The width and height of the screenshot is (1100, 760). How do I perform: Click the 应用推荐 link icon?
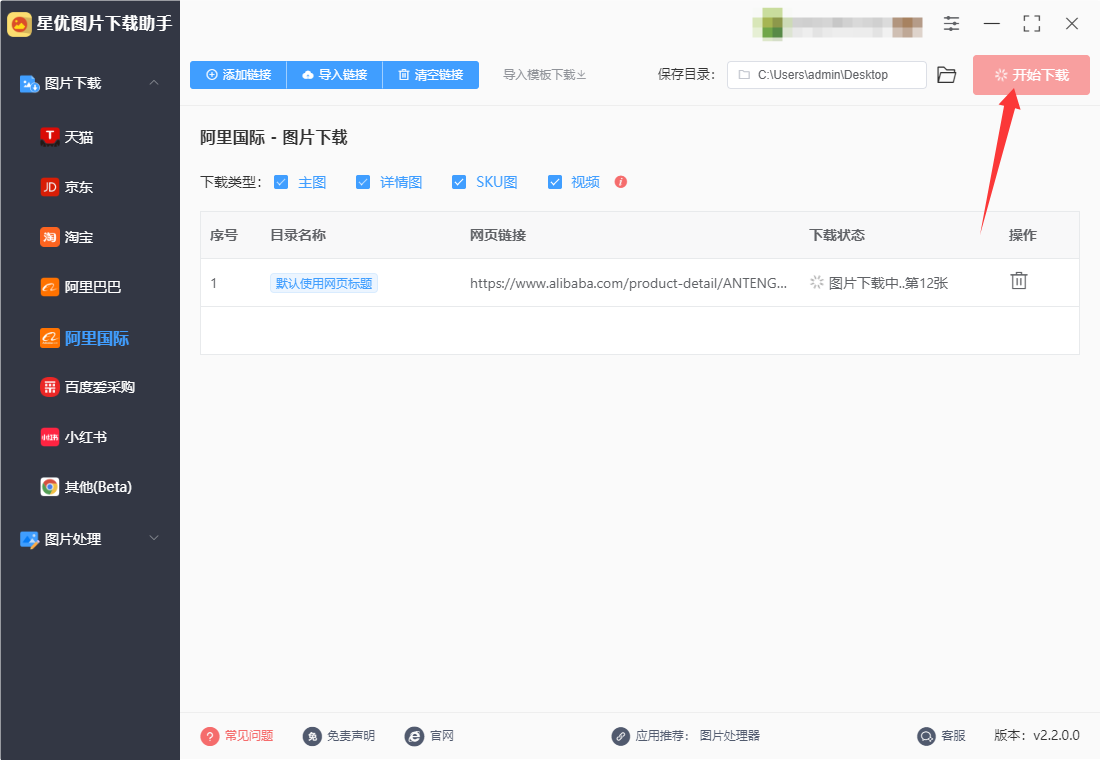click(x=620, y=736)
